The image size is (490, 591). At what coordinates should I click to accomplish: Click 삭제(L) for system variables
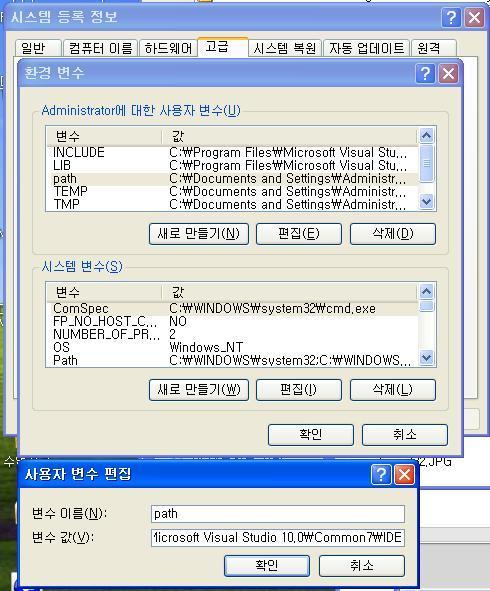click(393, 390)
